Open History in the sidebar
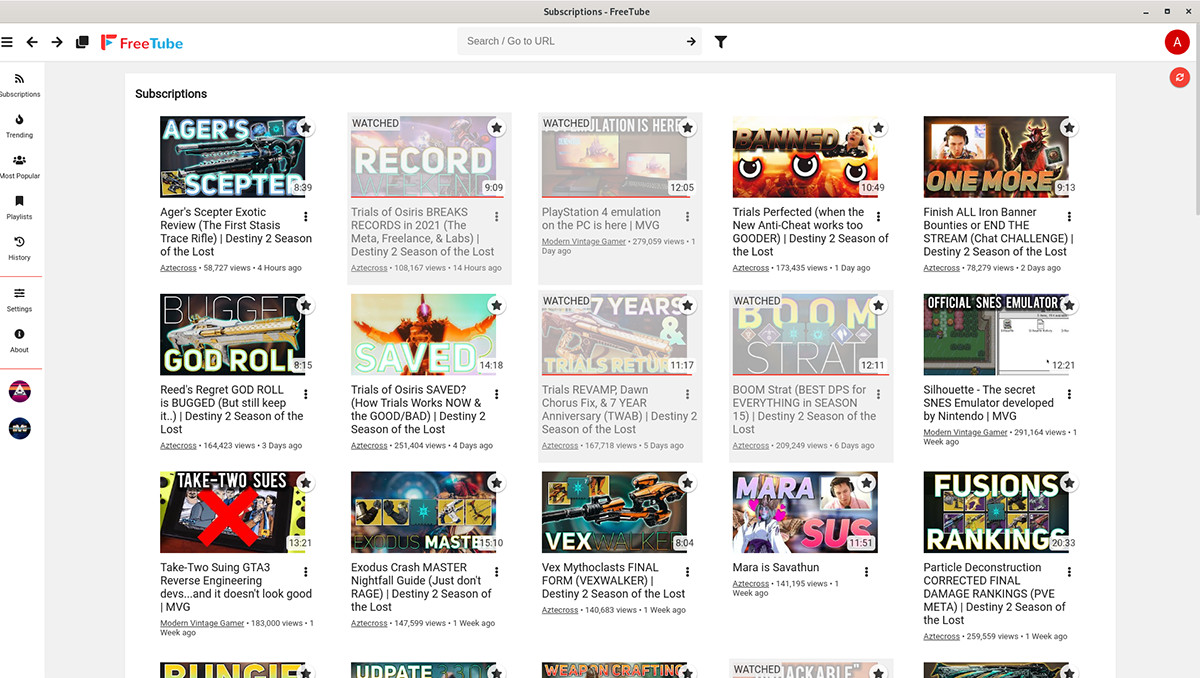1200x678 pixels. click(x=20, y=249)
